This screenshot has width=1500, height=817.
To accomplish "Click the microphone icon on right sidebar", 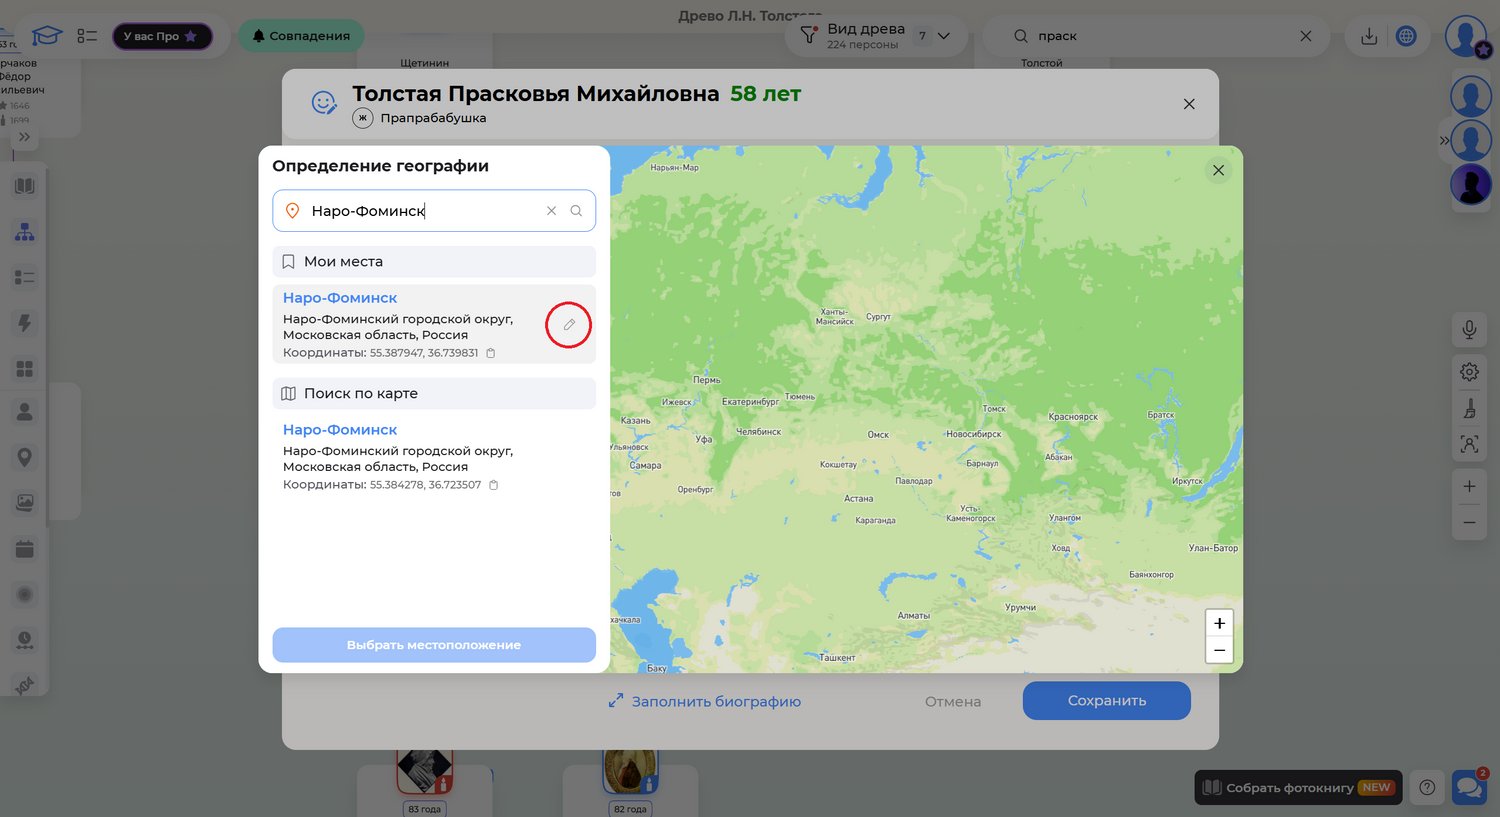I will (x=1469, y=329).
